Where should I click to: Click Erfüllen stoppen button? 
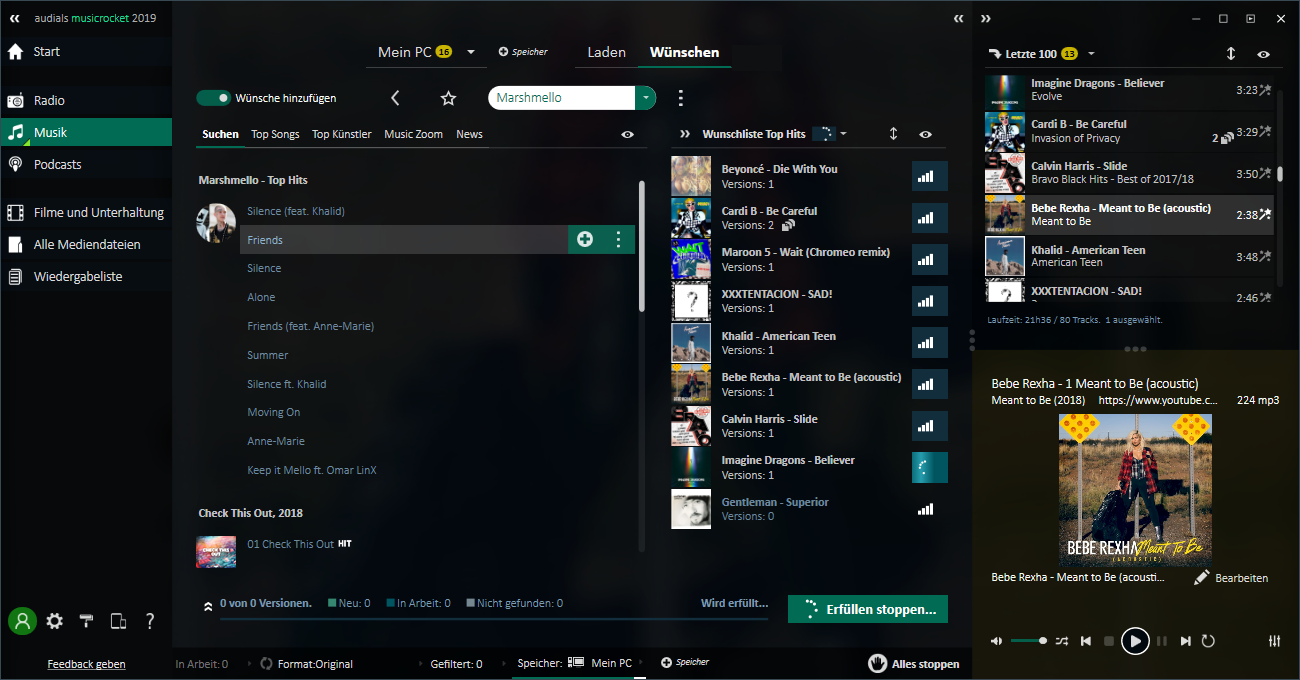[867, 609]
